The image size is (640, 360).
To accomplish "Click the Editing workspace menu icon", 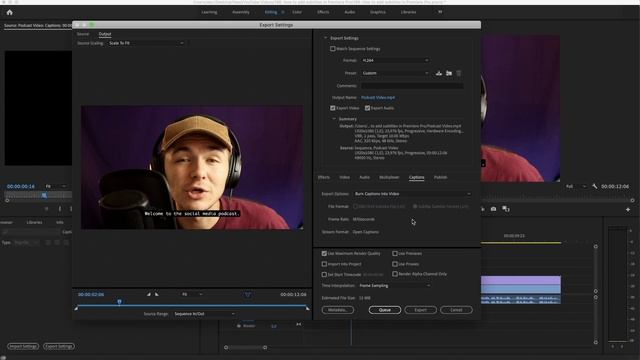I will click(283, 12).
